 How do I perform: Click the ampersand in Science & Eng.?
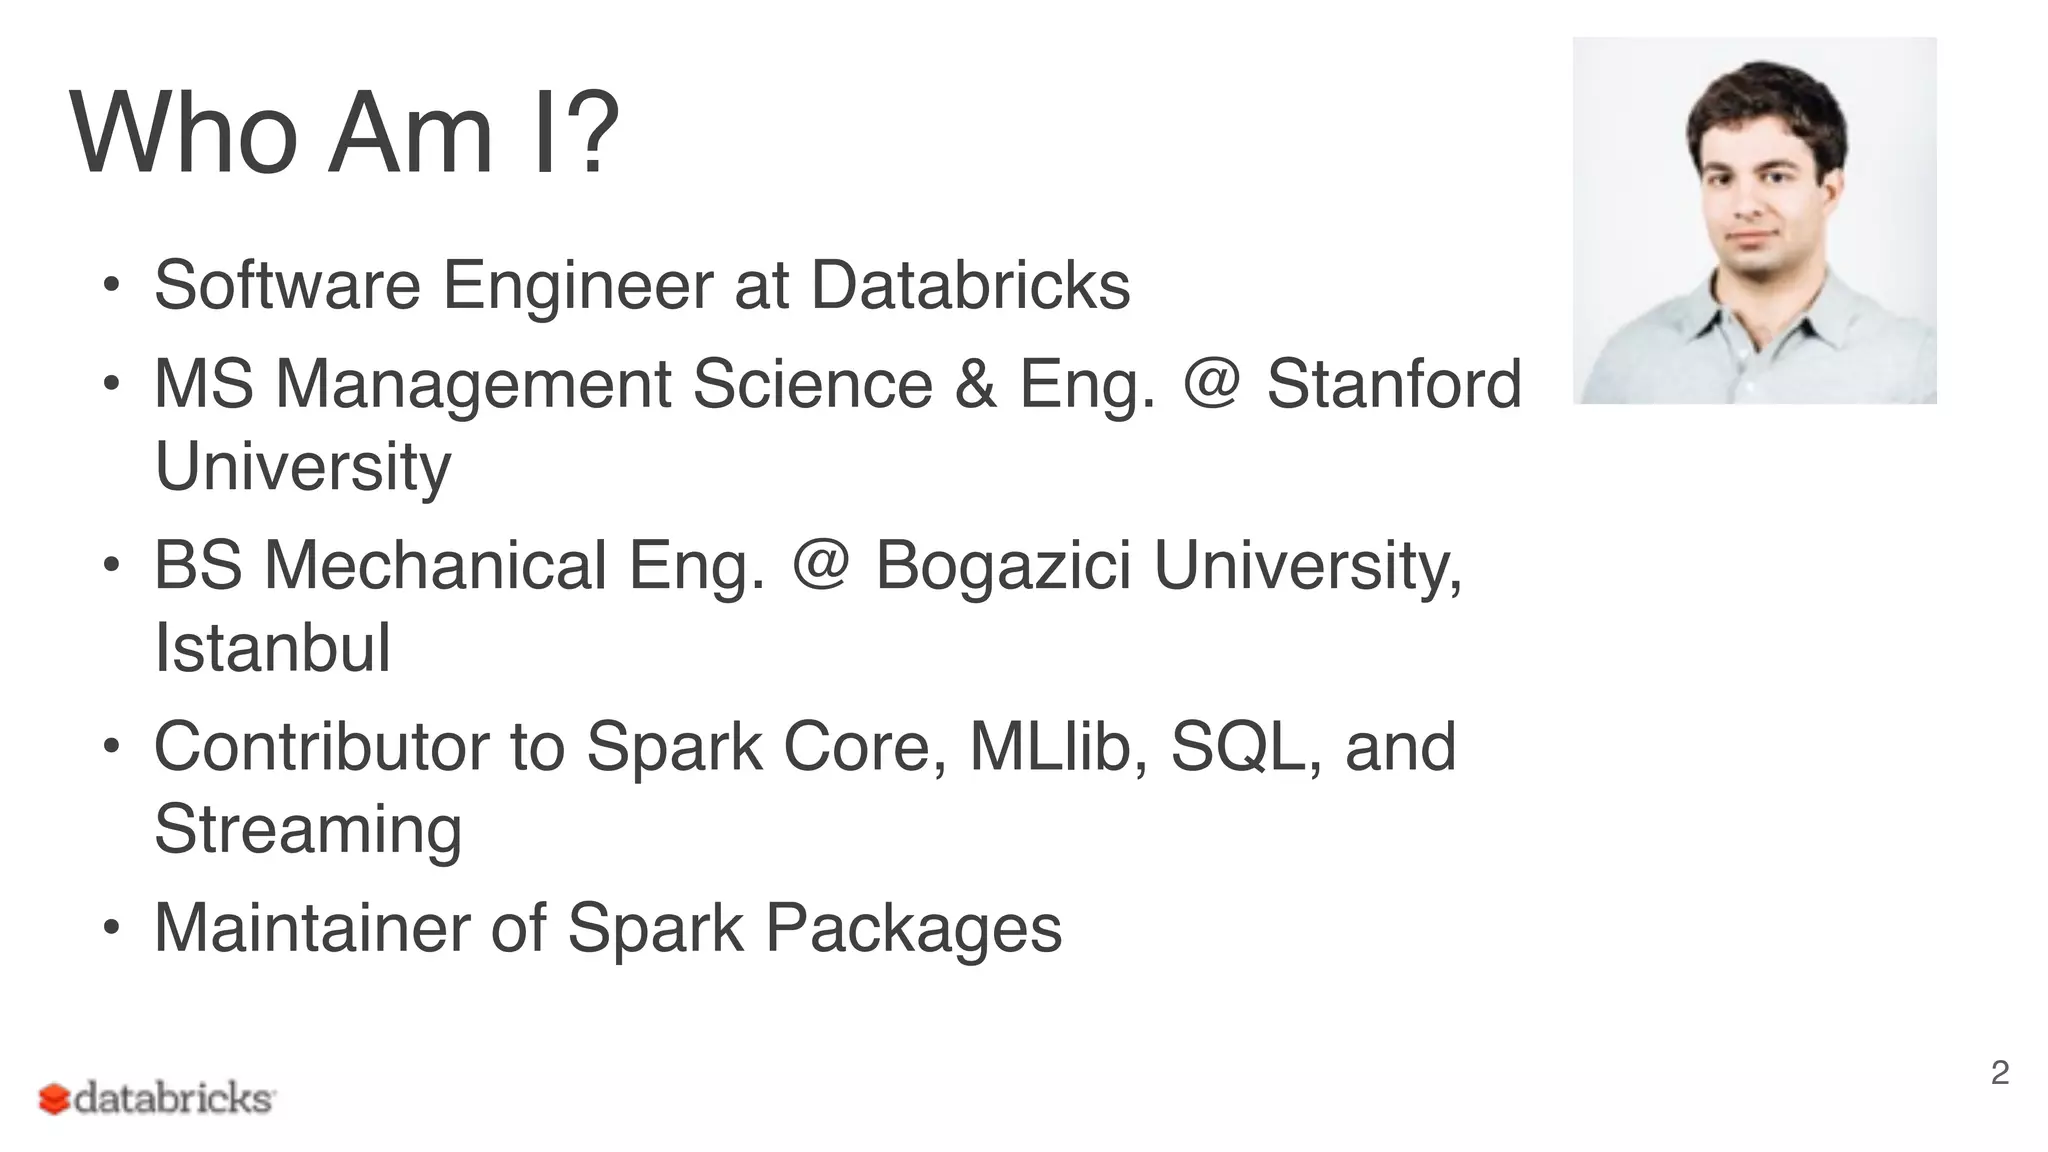click(975, 384)
